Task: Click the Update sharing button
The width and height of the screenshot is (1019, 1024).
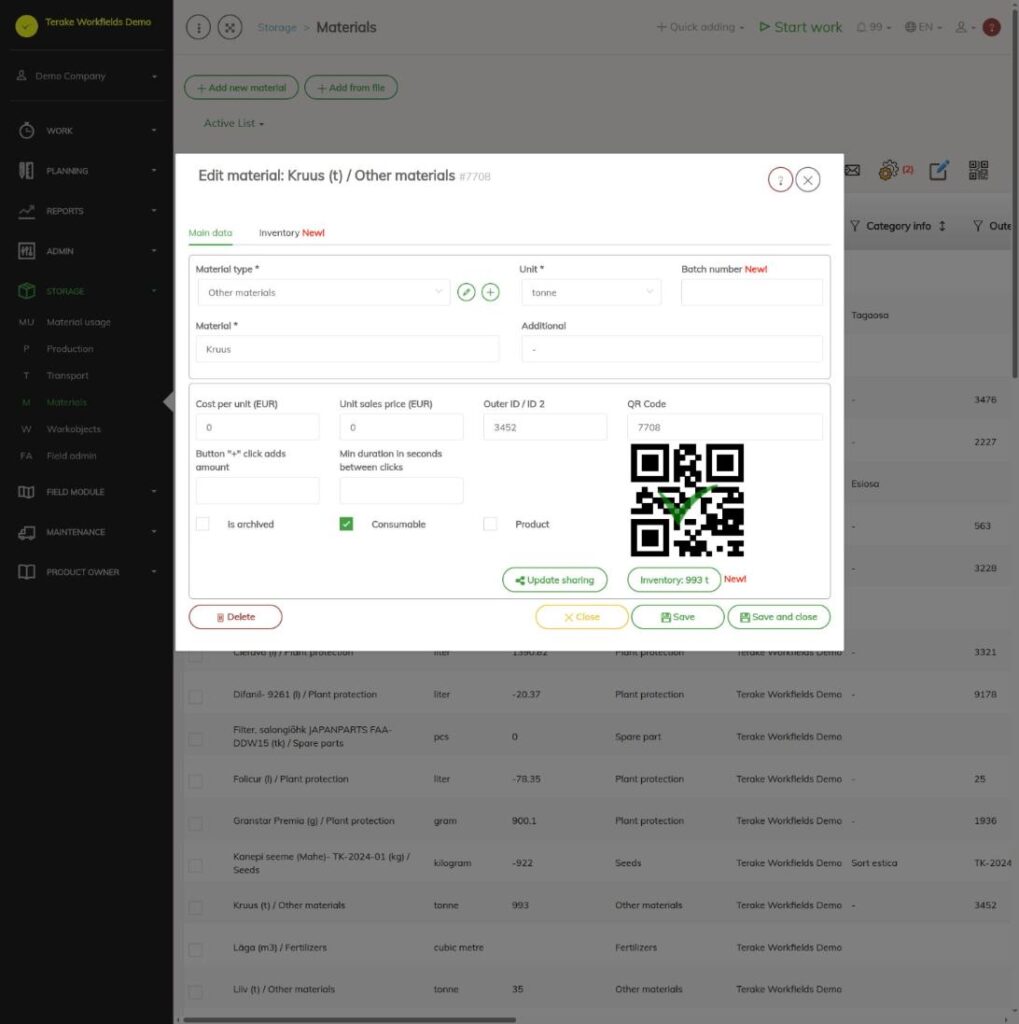Action: coord(555,580)
